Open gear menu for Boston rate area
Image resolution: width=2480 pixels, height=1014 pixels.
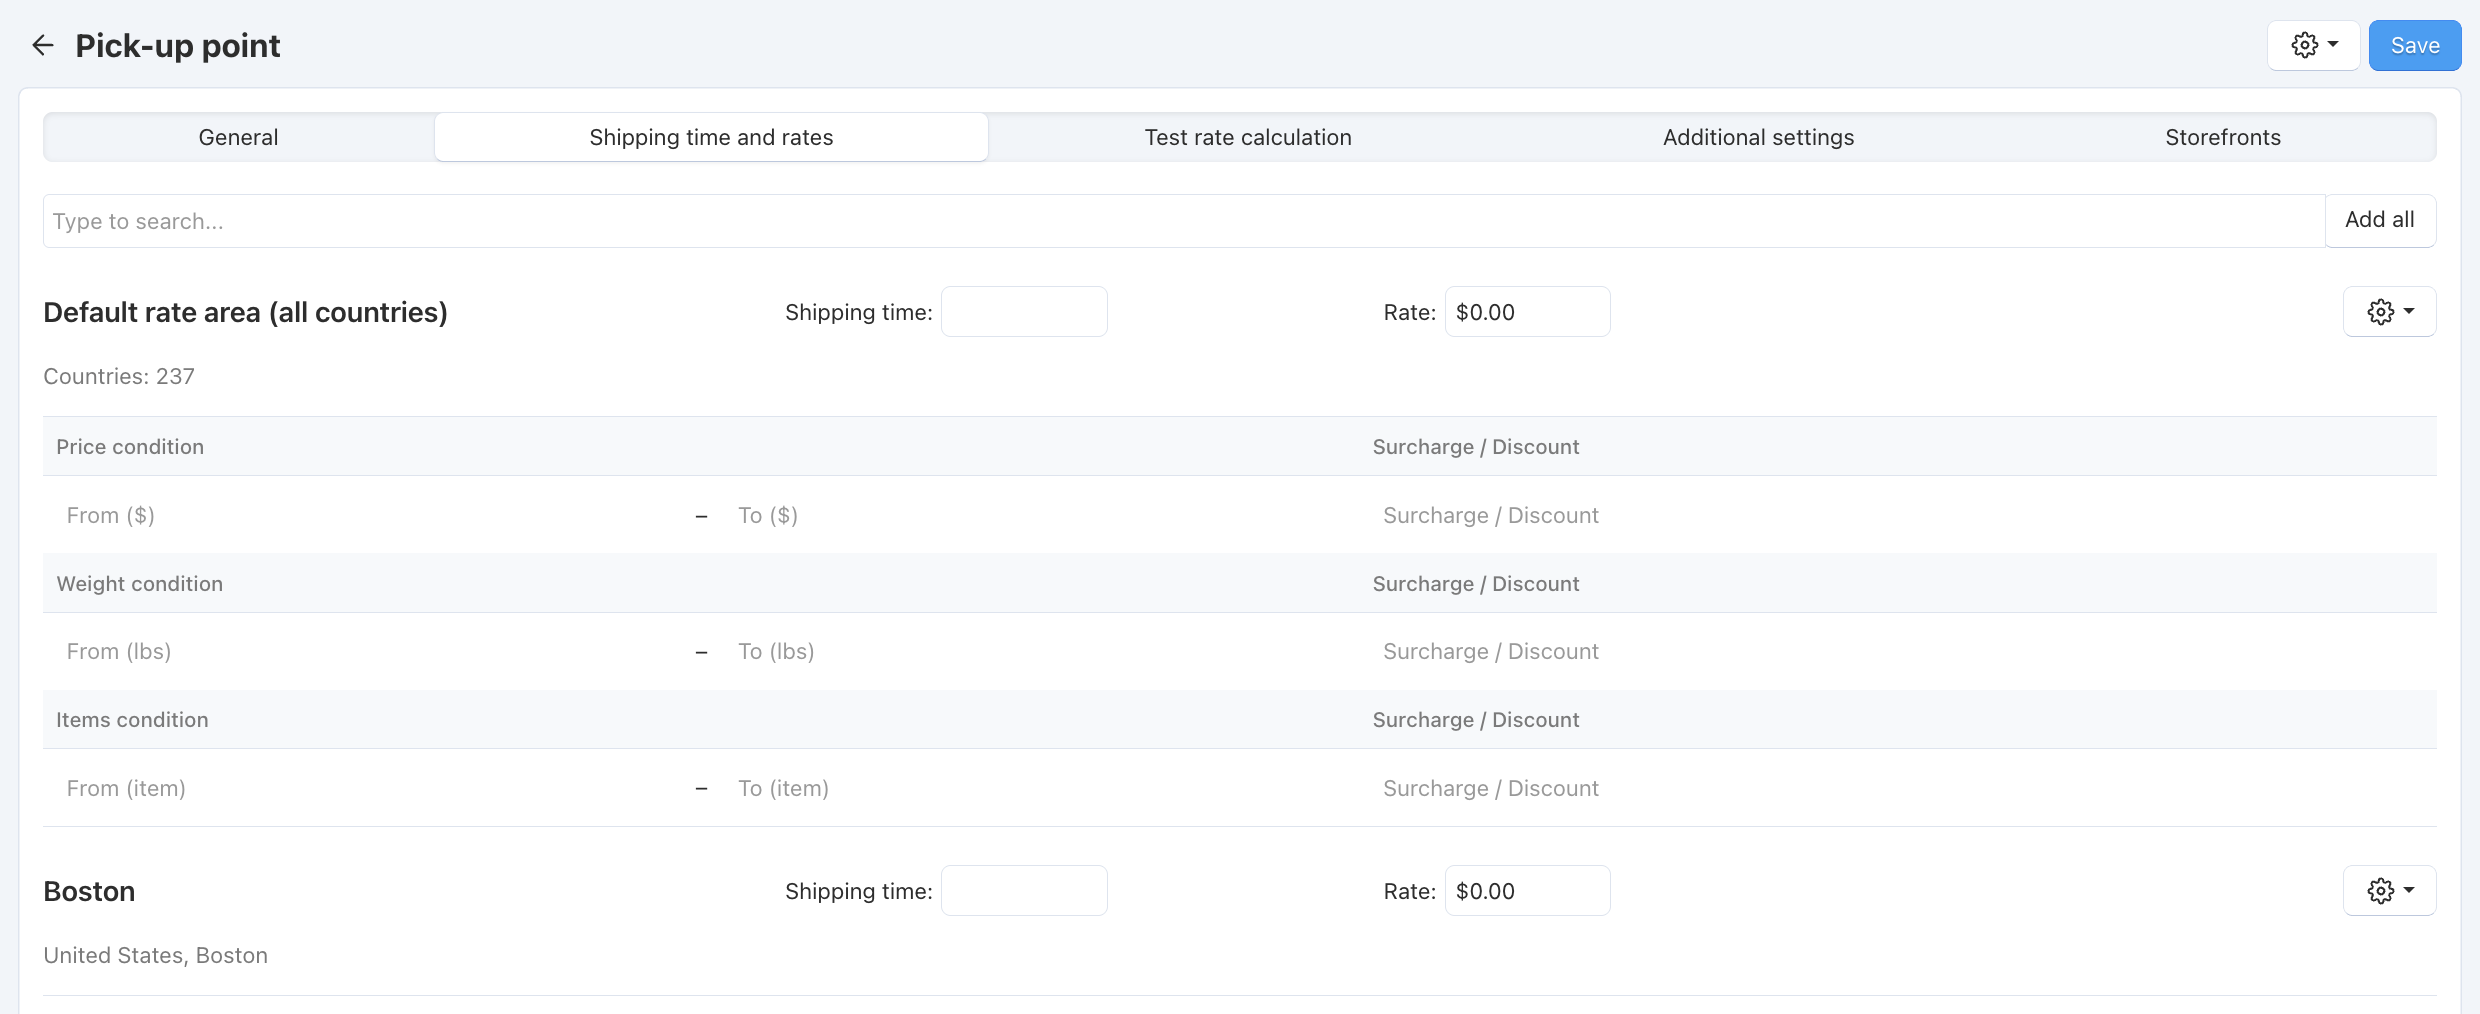coord(2389,890)
